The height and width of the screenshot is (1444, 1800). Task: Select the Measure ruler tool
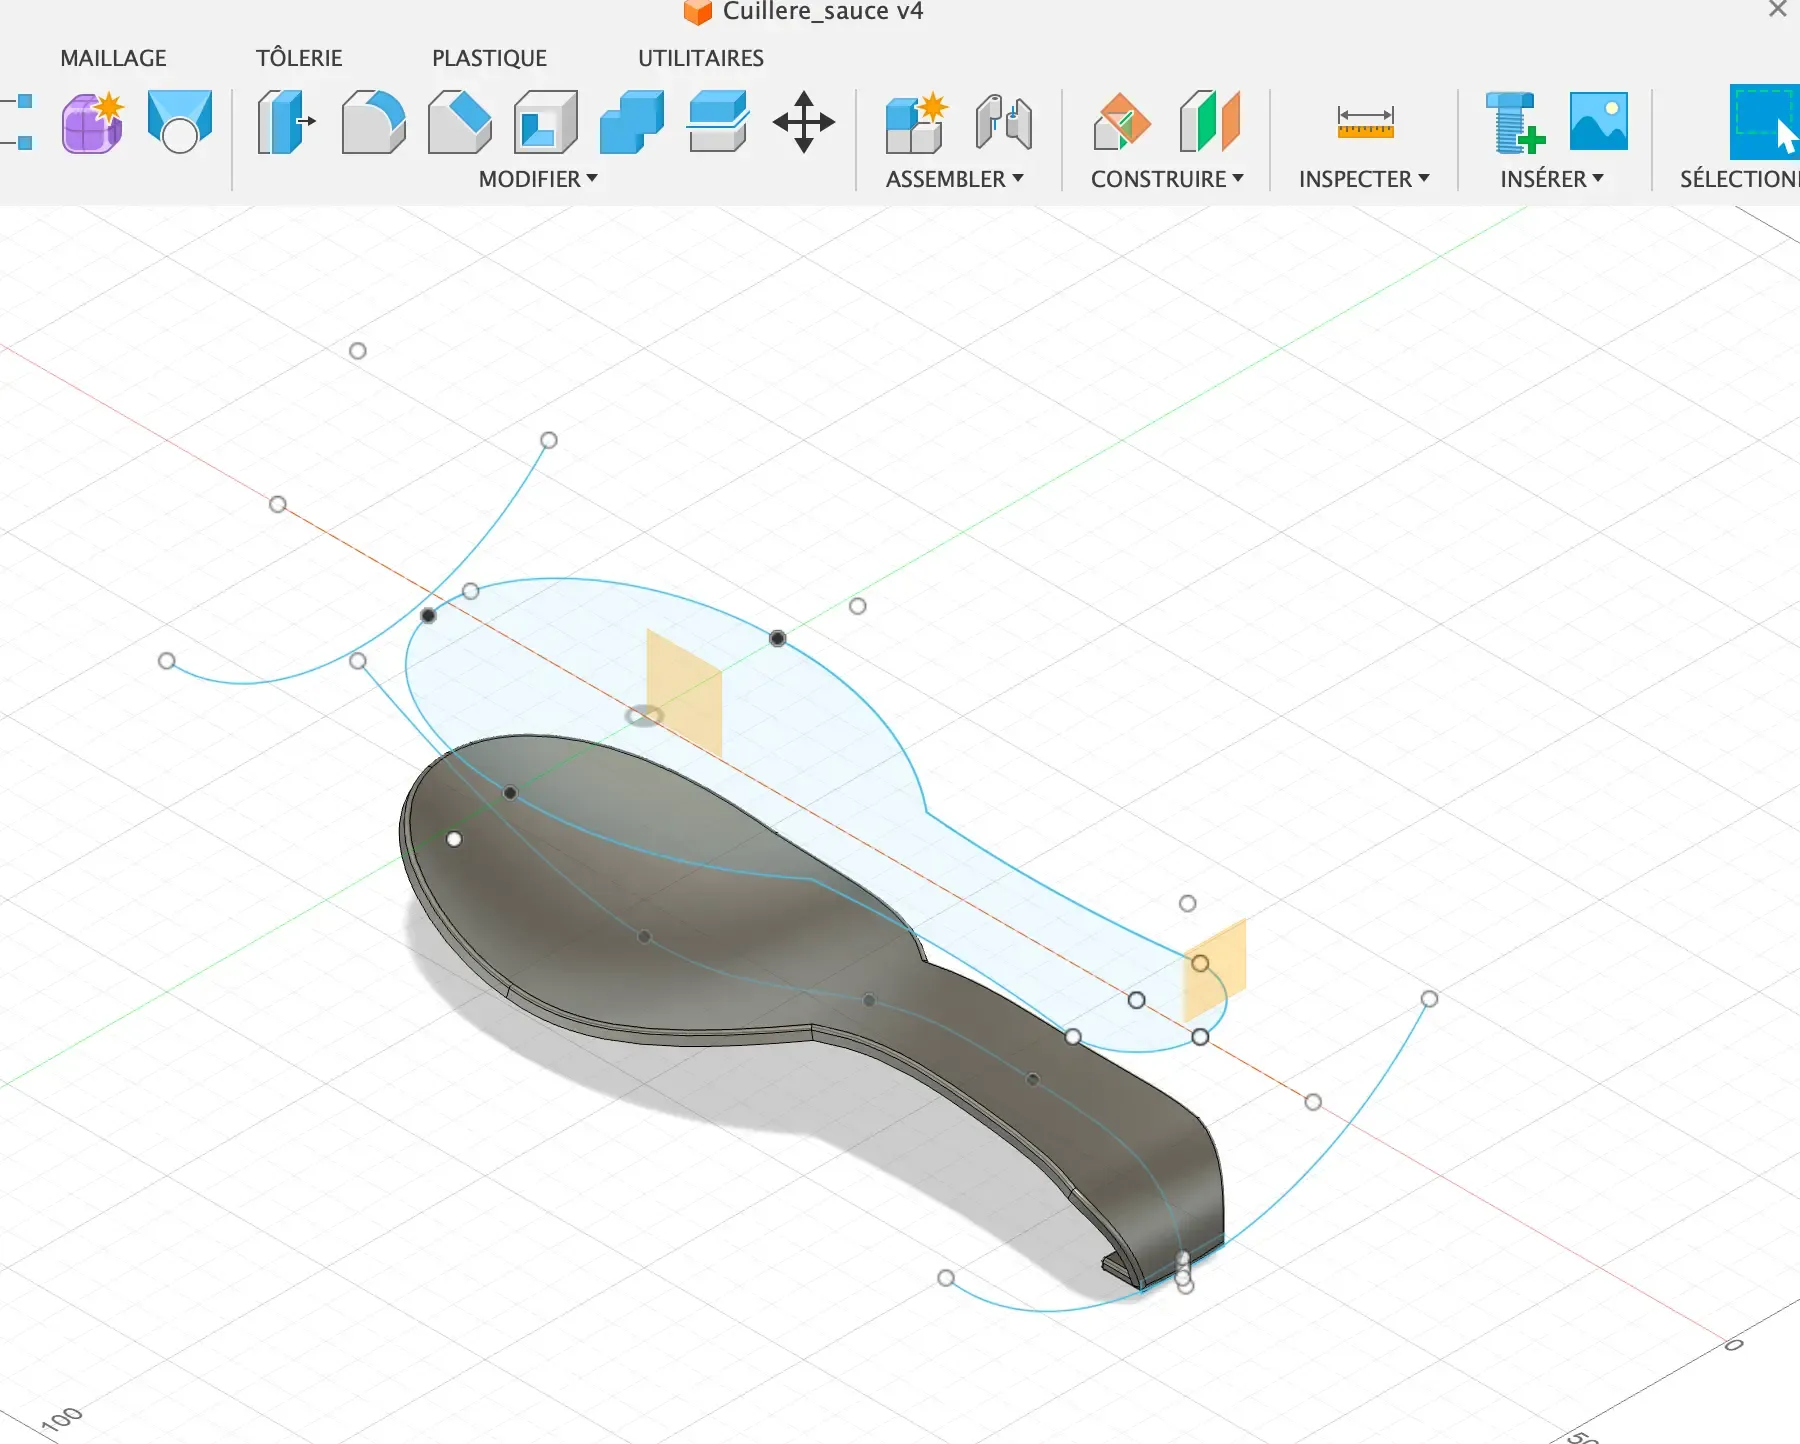coord(1365,122)
